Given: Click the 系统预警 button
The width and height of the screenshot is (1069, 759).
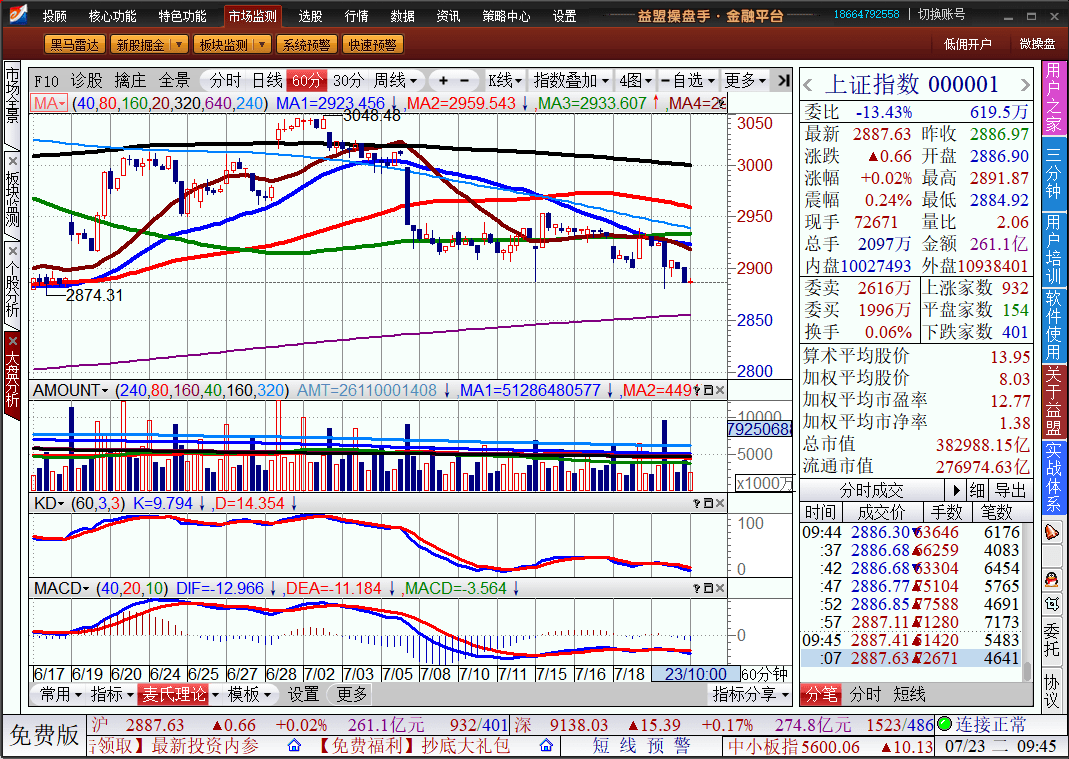Looking at the screenshot, I should (x=307, y=45).
